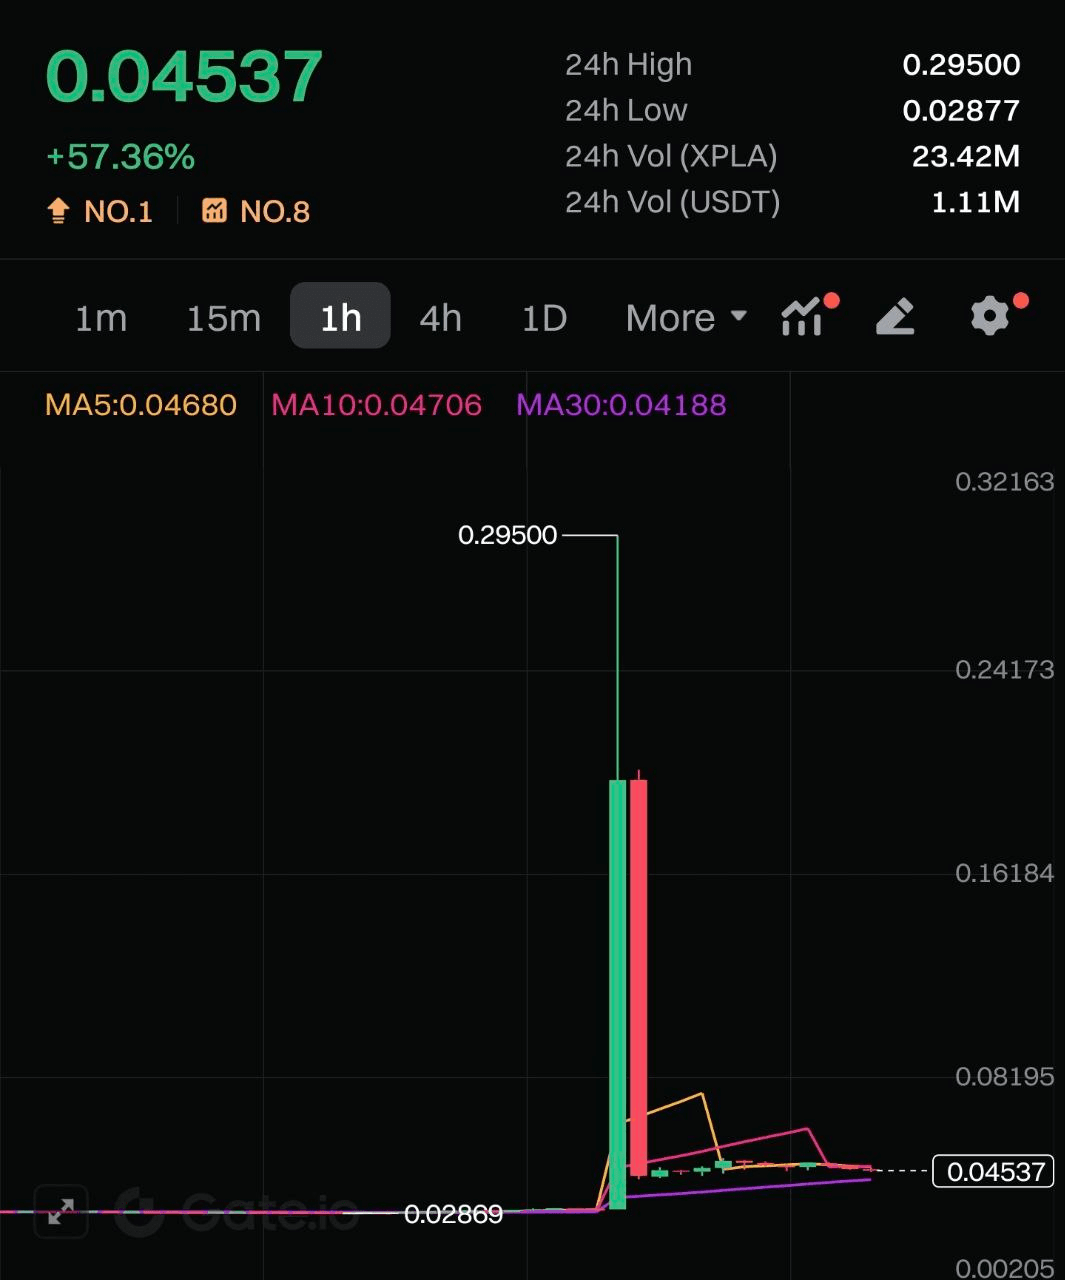Tap the NO.8 ranking text

point(275,212)
